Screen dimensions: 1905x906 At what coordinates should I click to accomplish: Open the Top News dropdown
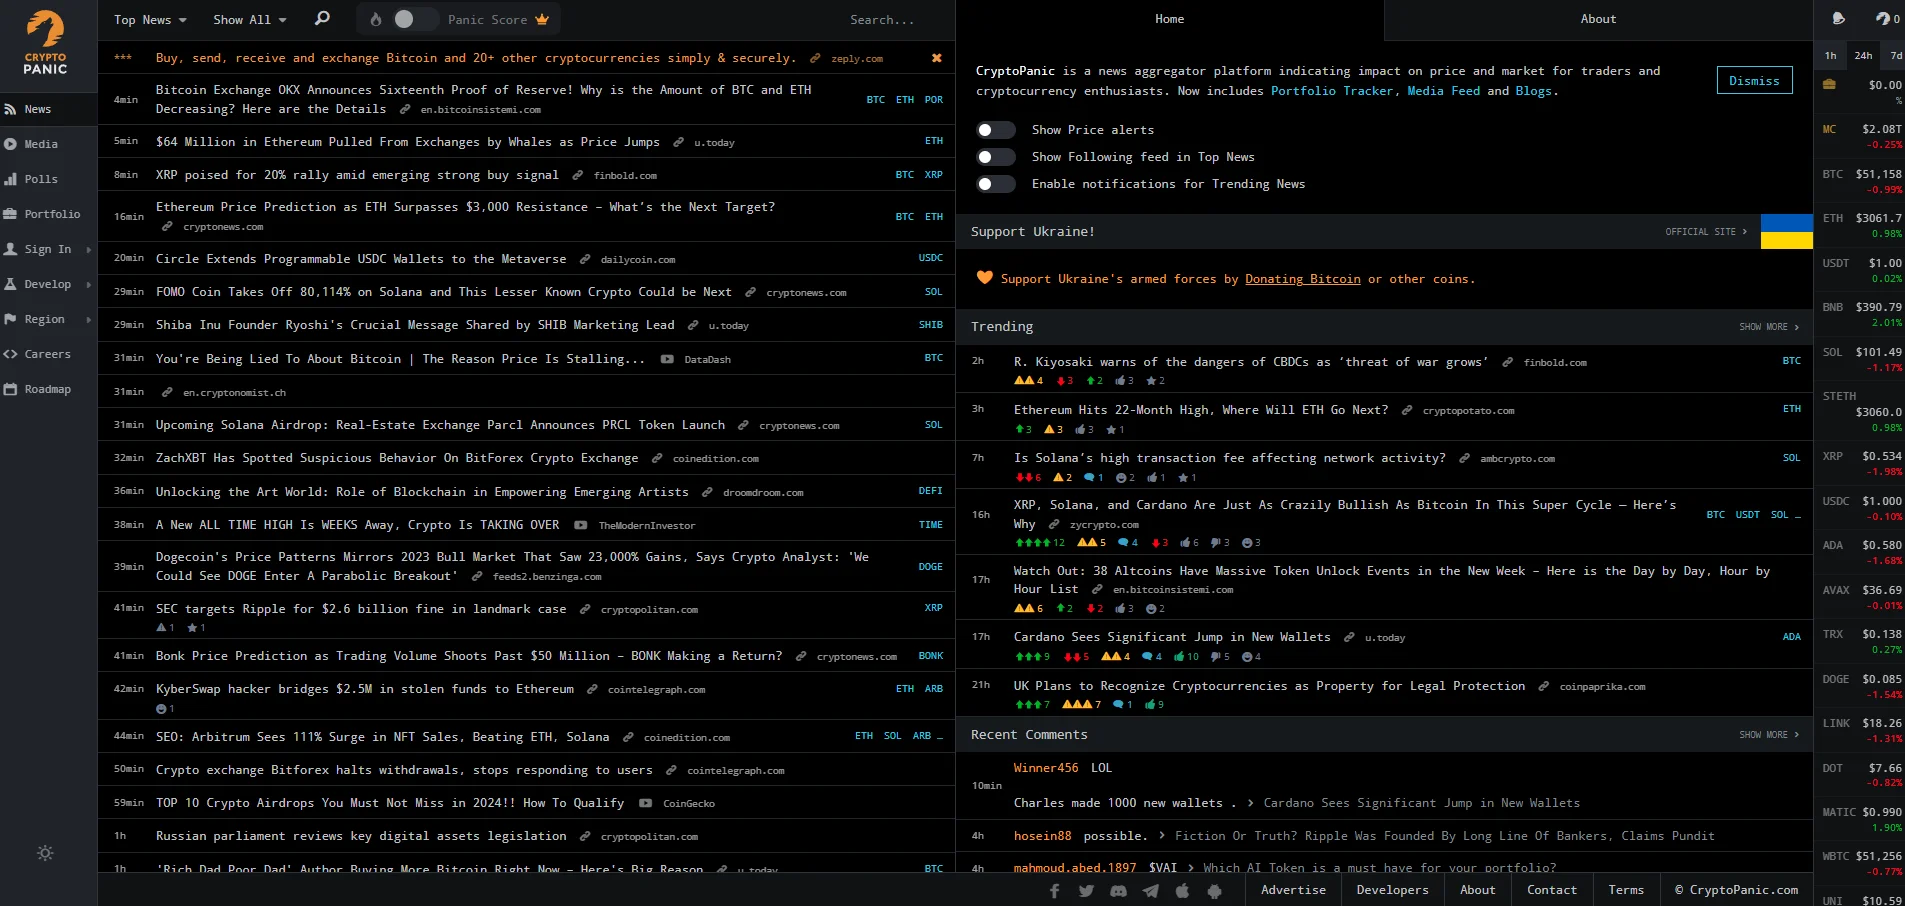coord(150,19)
